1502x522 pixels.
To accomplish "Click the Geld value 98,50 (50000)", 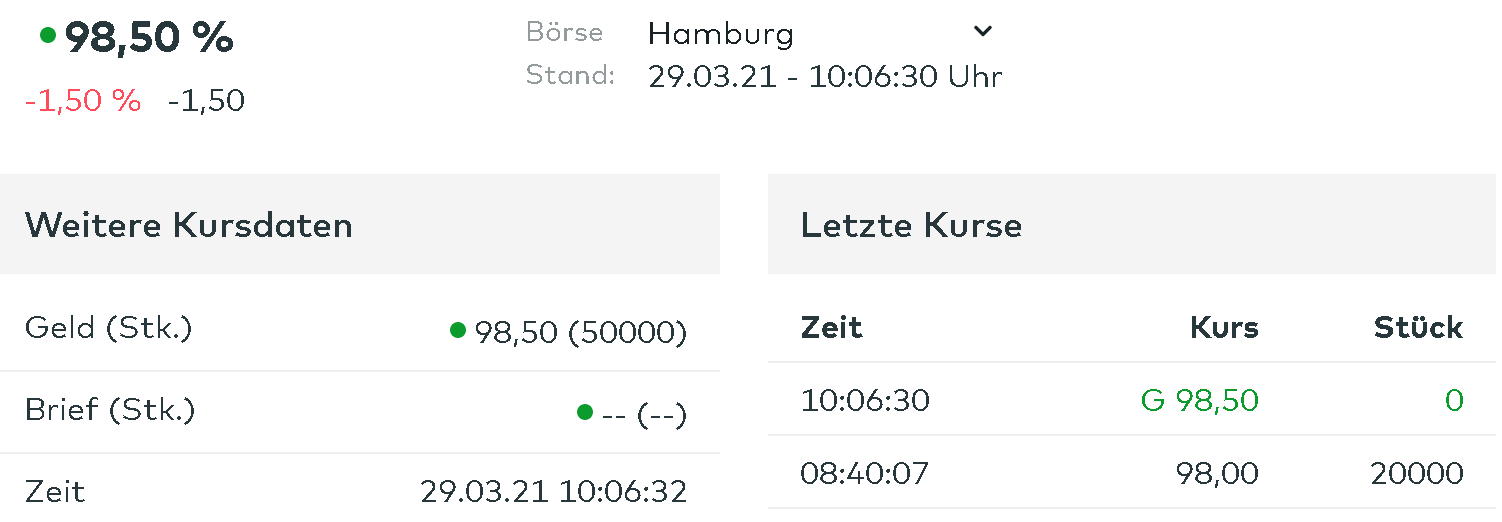I will tap(580, 332).
